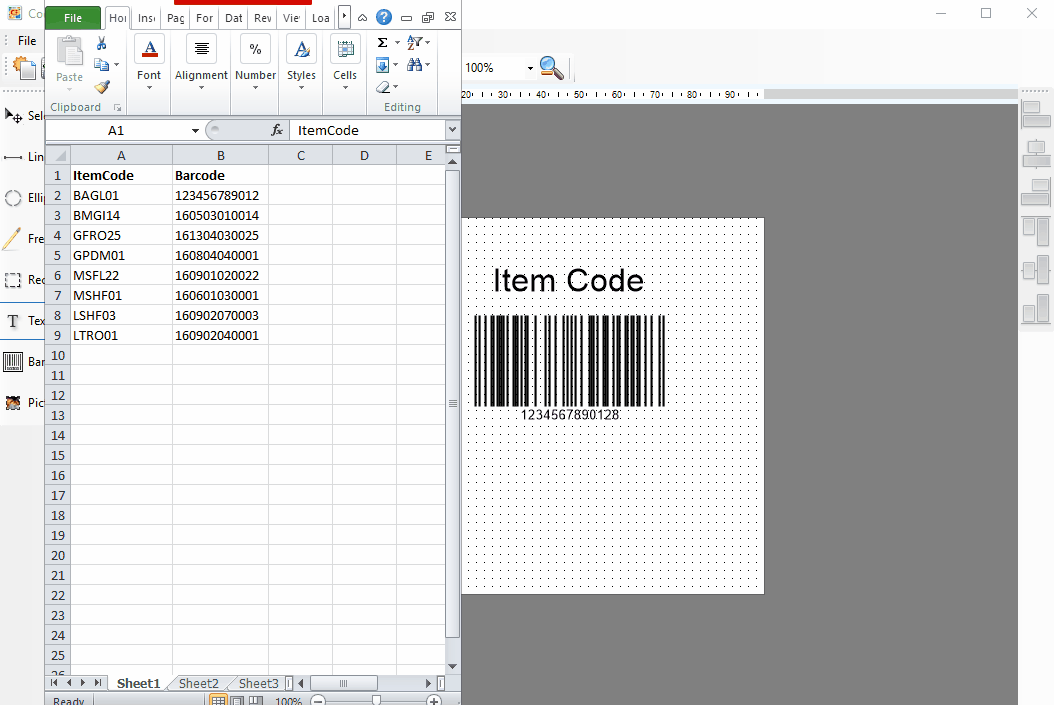
Task: Select the Barcode tool in label designer
Action: click(x=24, y=362)
